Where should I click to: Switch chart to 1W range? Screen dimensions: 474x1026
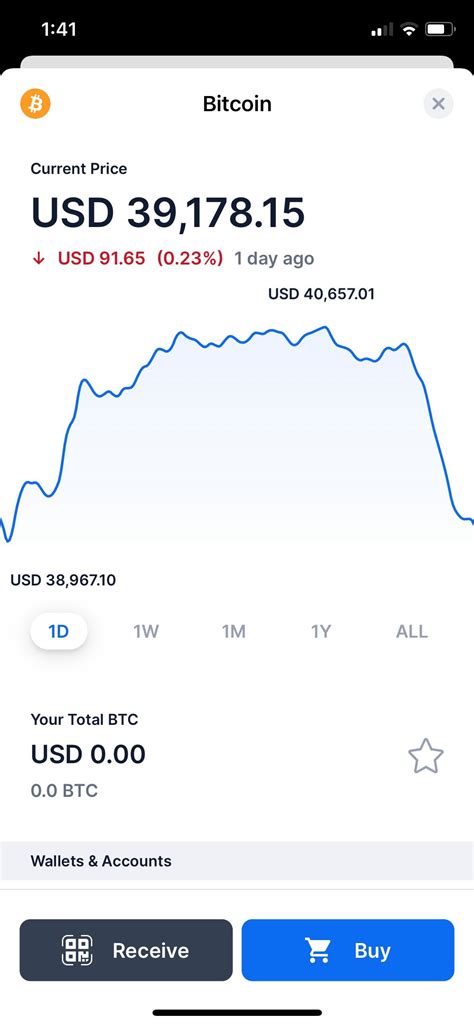coord(146,631)
